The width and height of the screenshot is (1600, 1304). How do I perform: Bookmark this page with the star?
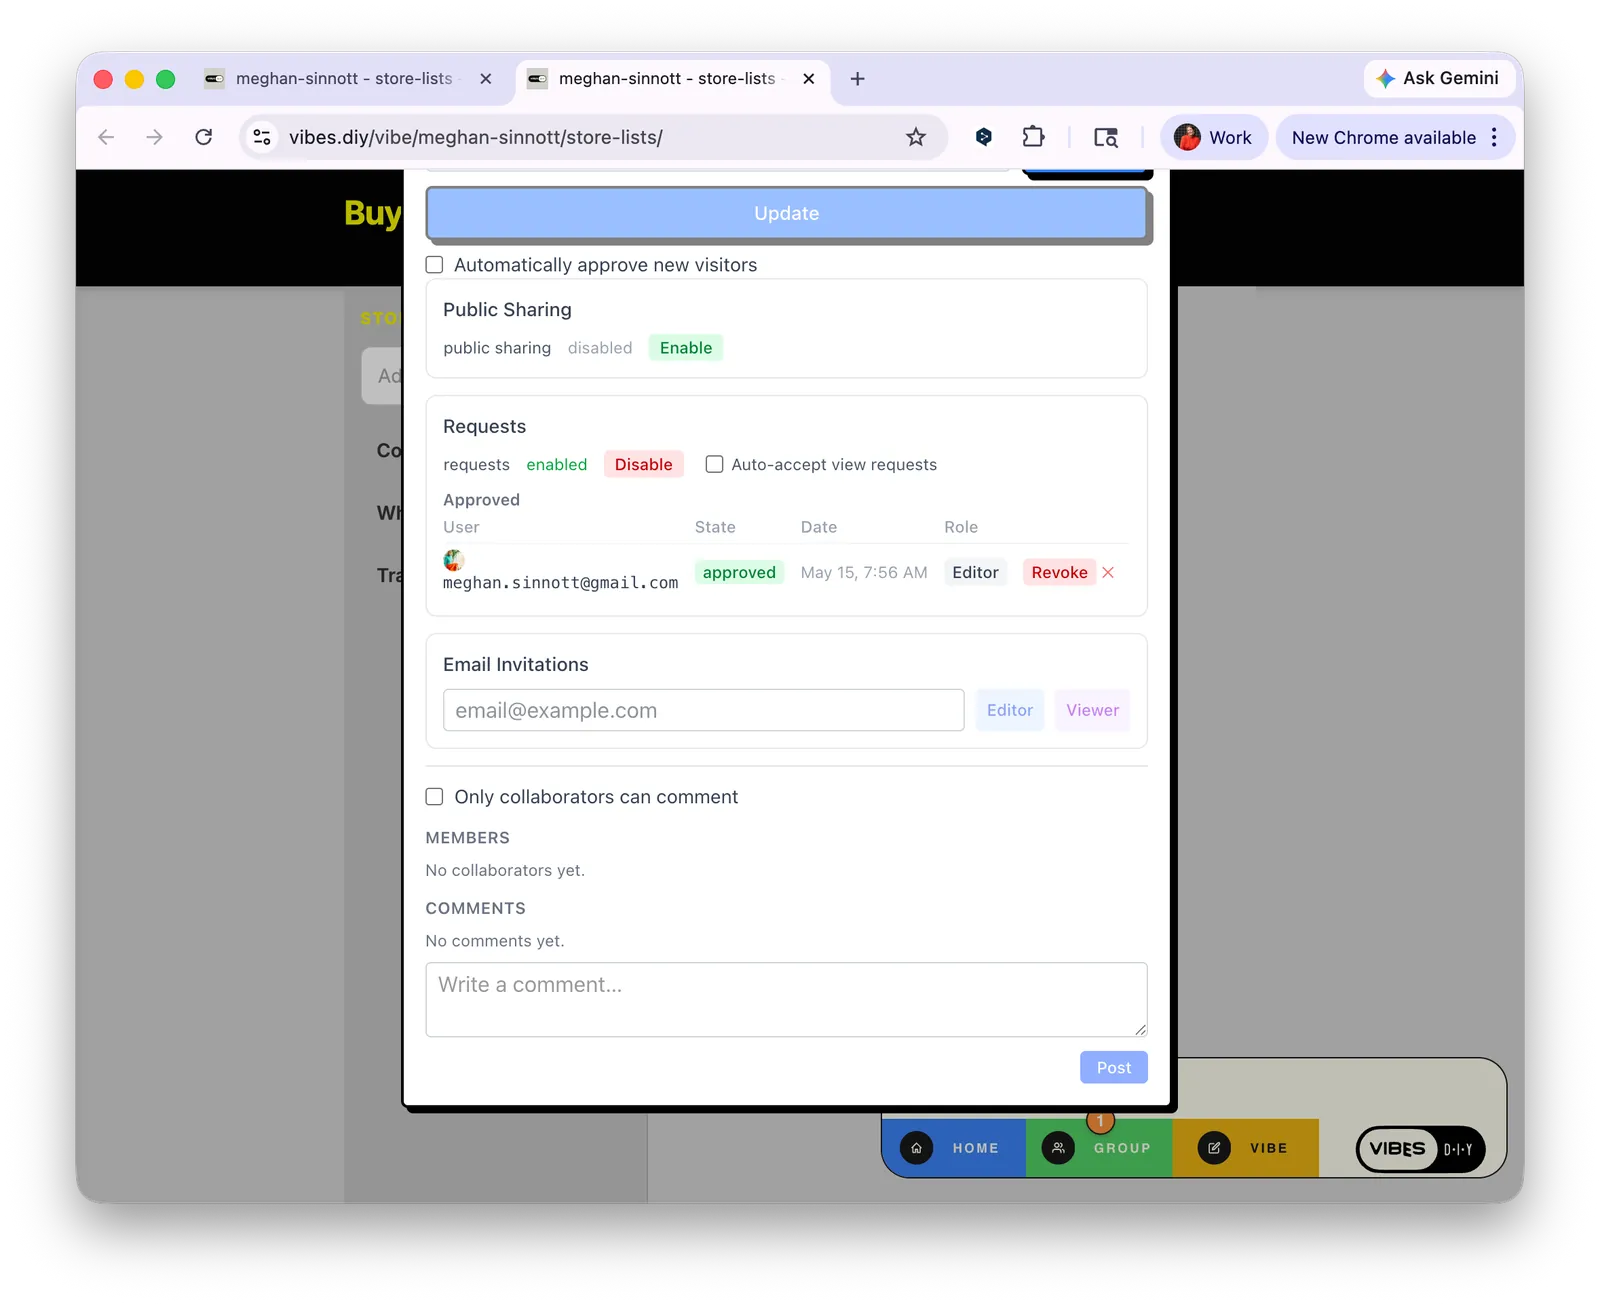point(916,137)
